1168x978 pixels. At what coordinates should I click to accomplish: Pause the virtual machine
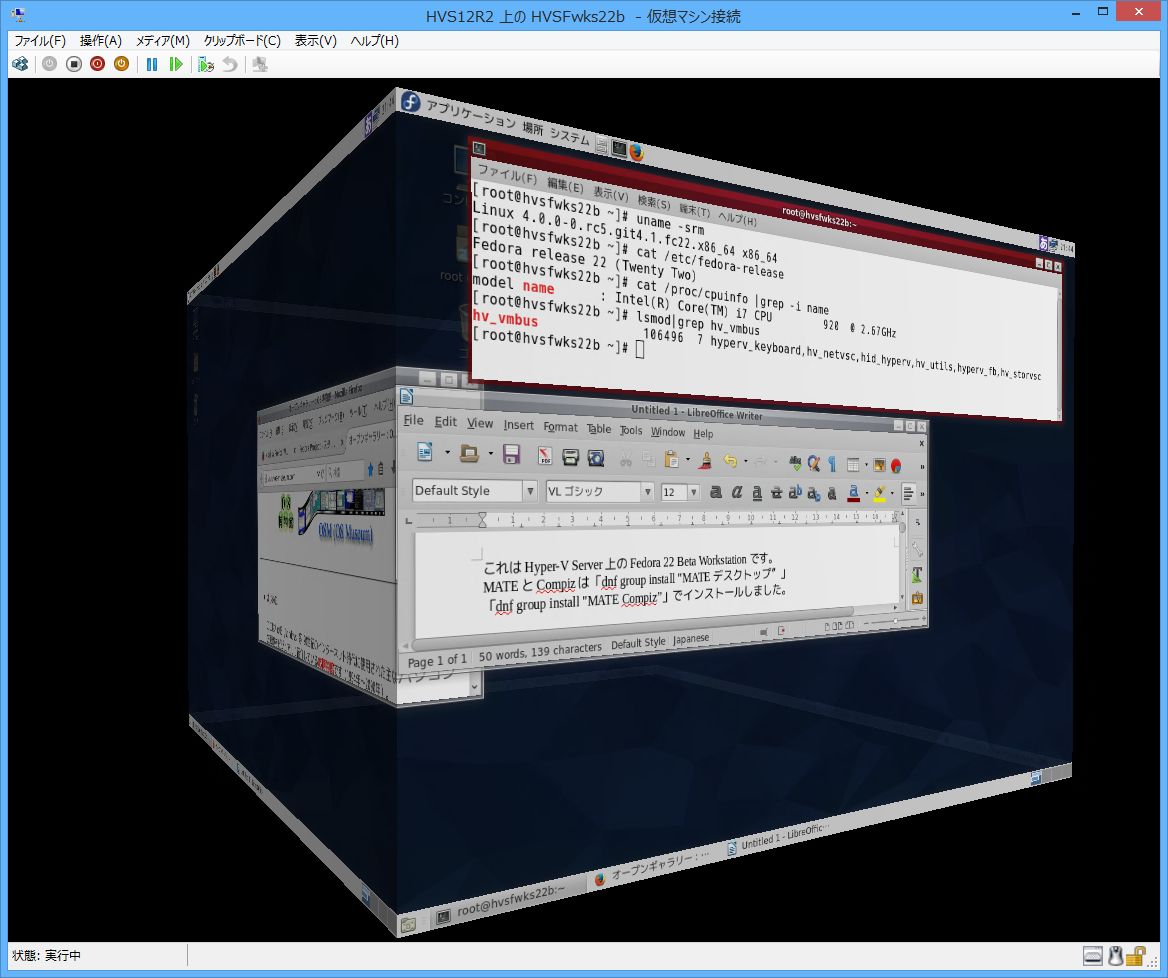tap(152, 64)
